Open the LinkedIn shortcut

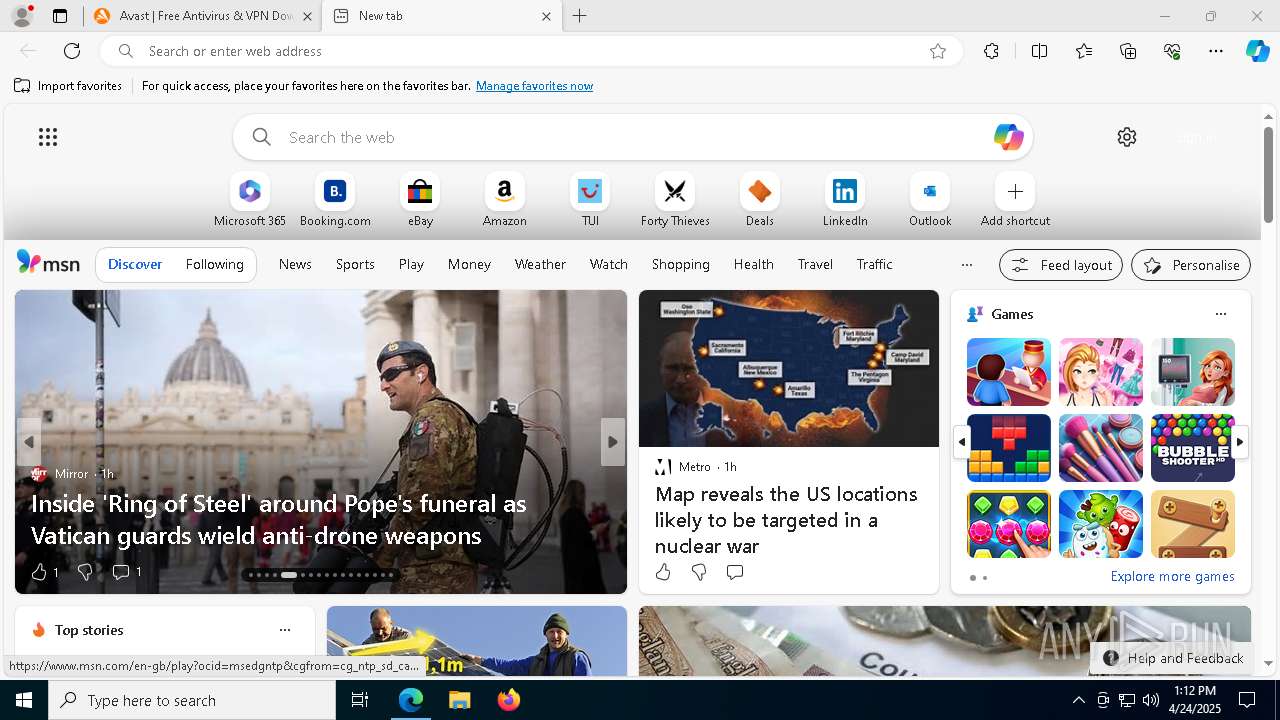tap(845, 200)
